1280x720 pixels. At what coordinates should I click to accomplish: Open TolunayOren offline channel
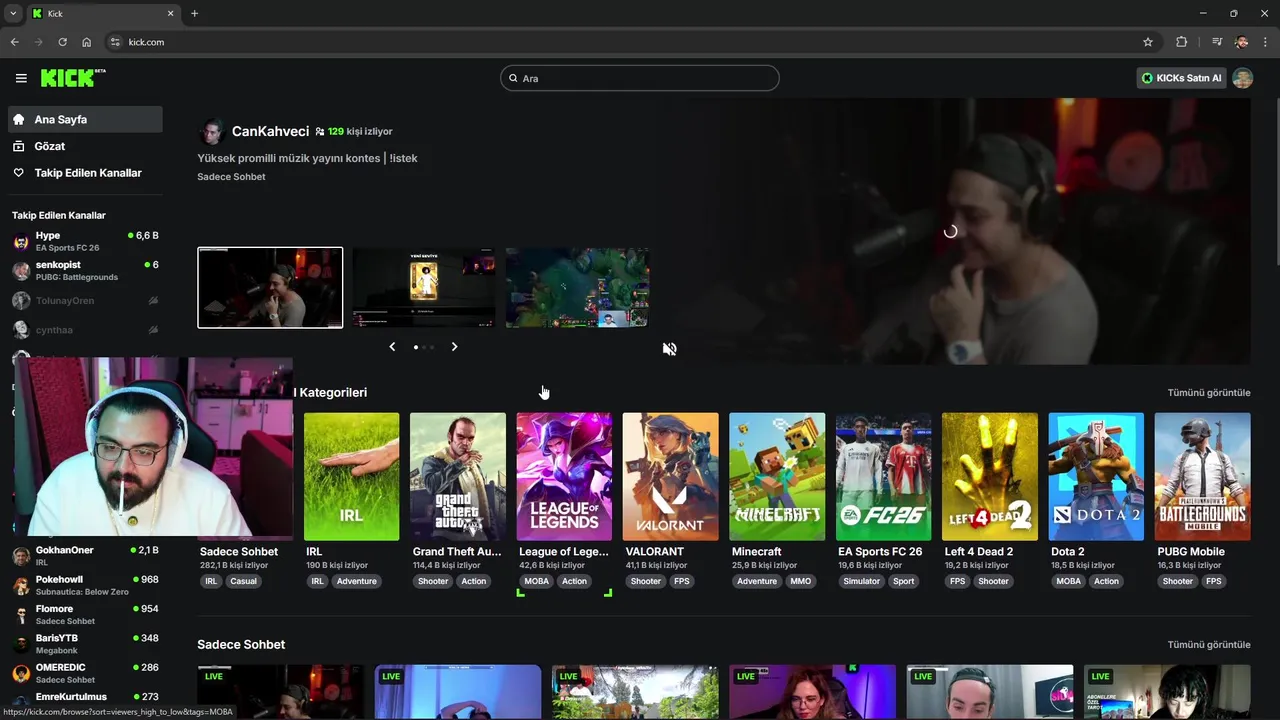point(84,300)
